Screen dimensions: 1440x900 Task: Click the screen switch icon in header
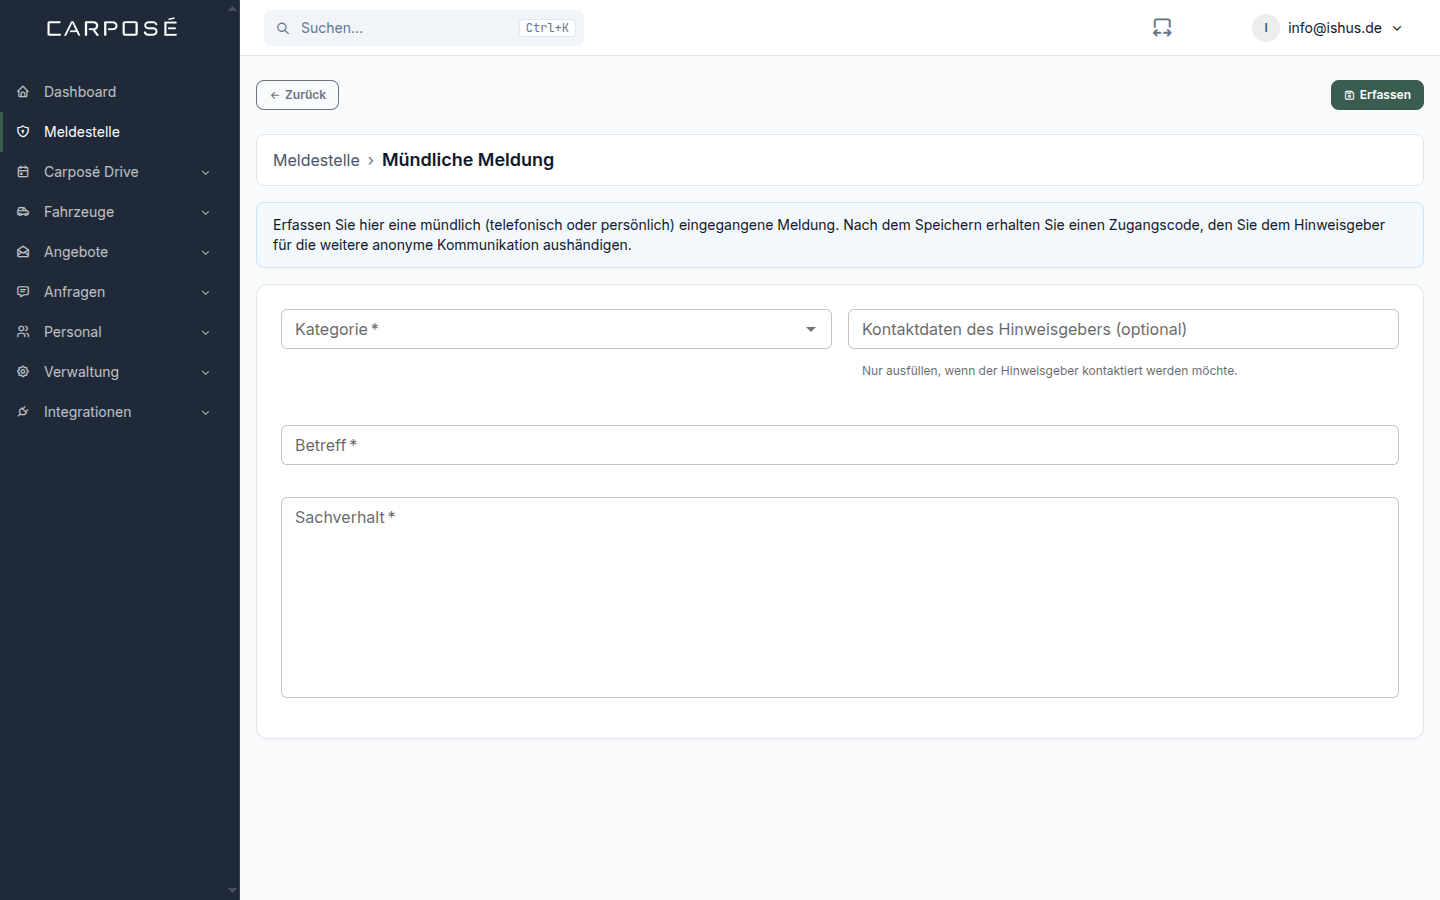click(x=1162, y=28)
